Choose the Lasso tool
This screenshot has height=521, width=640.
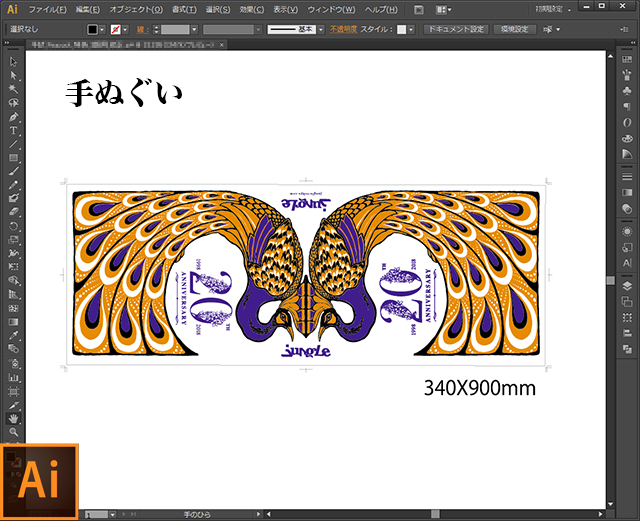[13, 102]
